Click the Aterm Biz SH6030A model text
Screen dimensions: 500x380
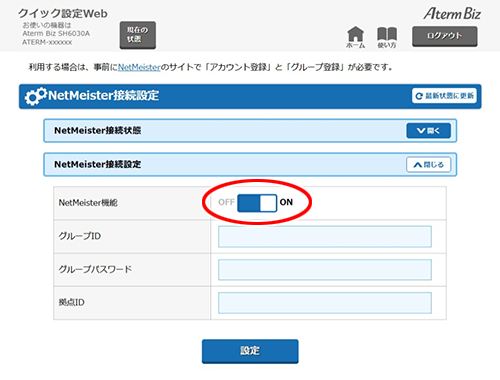click(x=56, y=33)
